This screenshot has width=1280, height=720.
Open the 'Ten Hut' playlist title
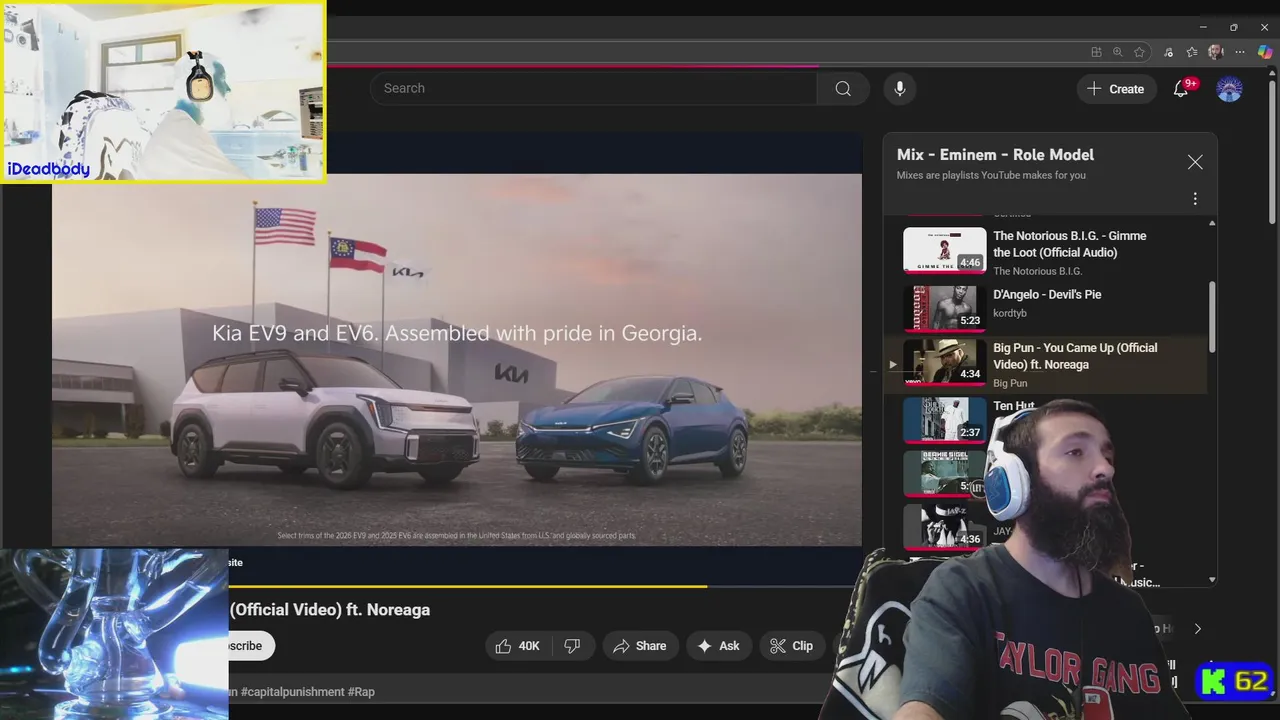click(x=1014, y=406)
